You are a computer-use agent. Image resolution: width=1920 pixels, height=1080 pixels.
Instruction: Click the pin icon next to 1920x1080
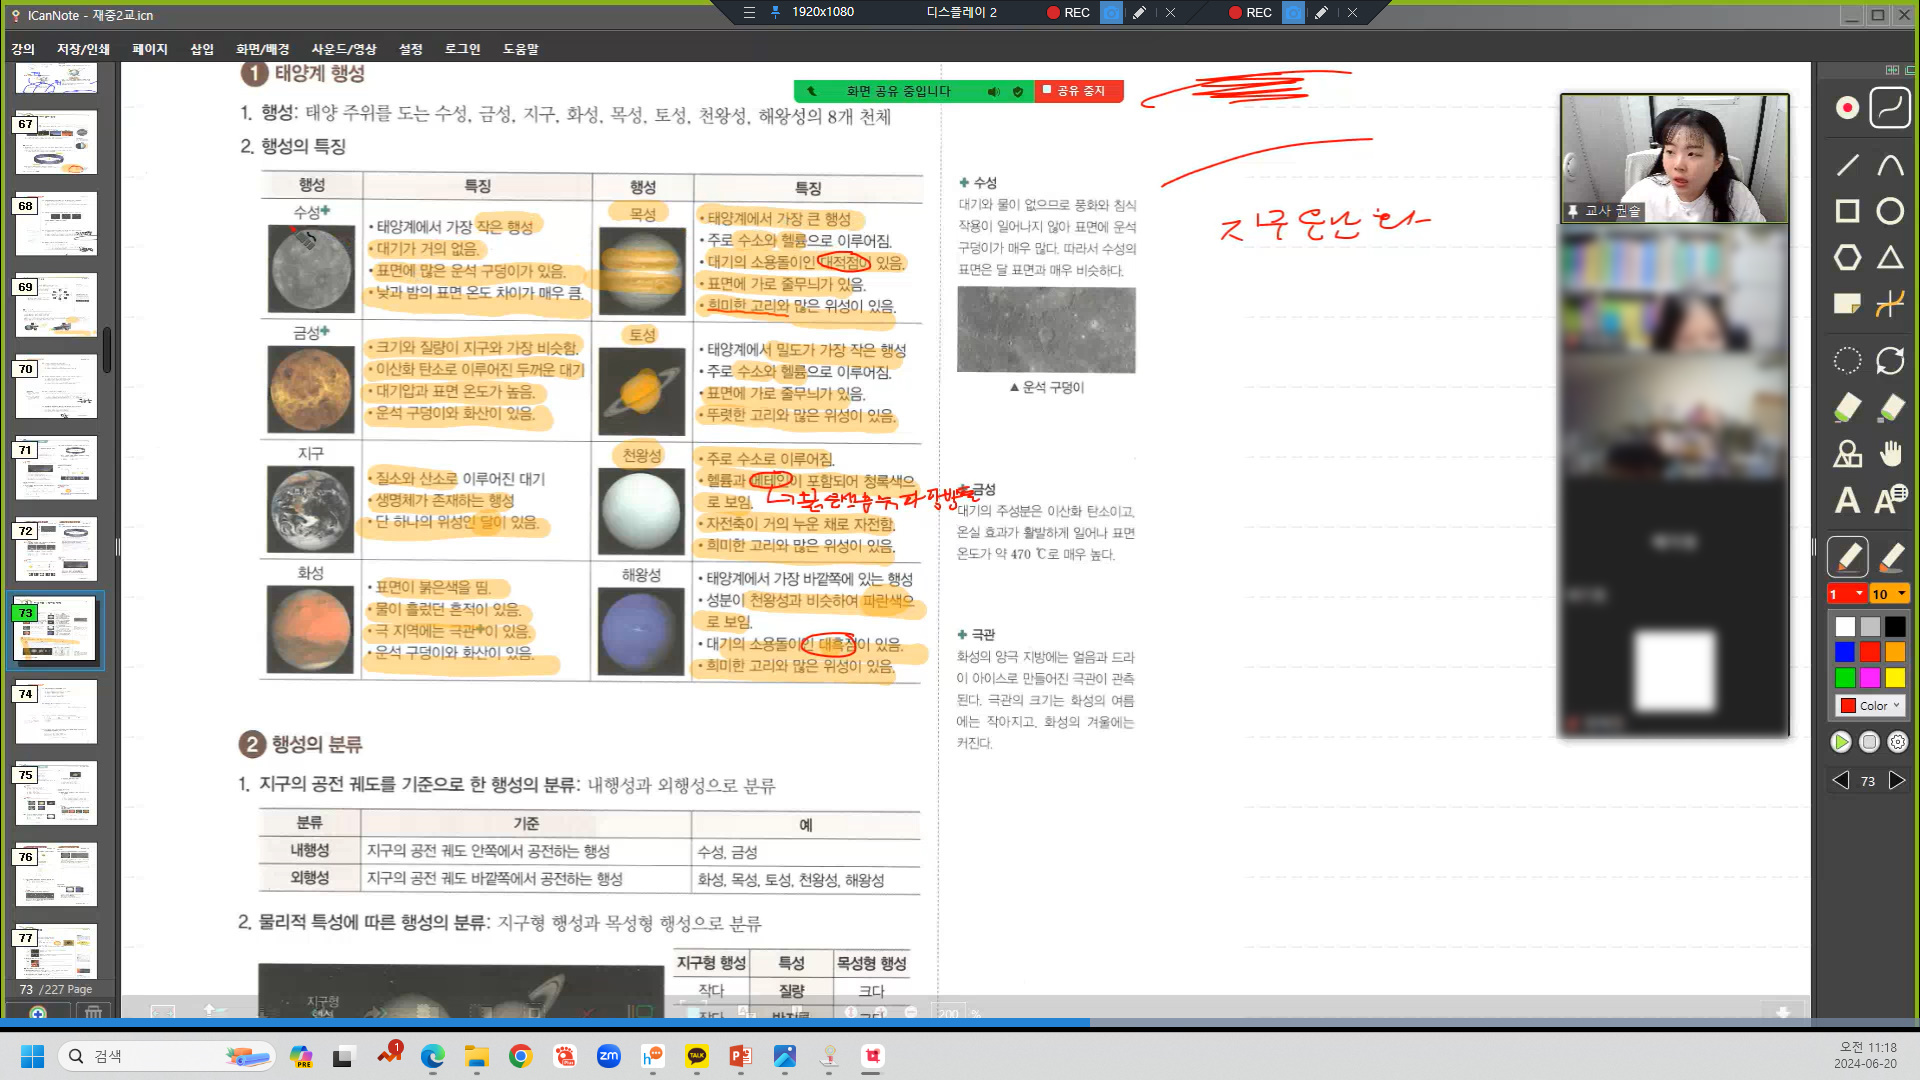[x=776, y=12]
